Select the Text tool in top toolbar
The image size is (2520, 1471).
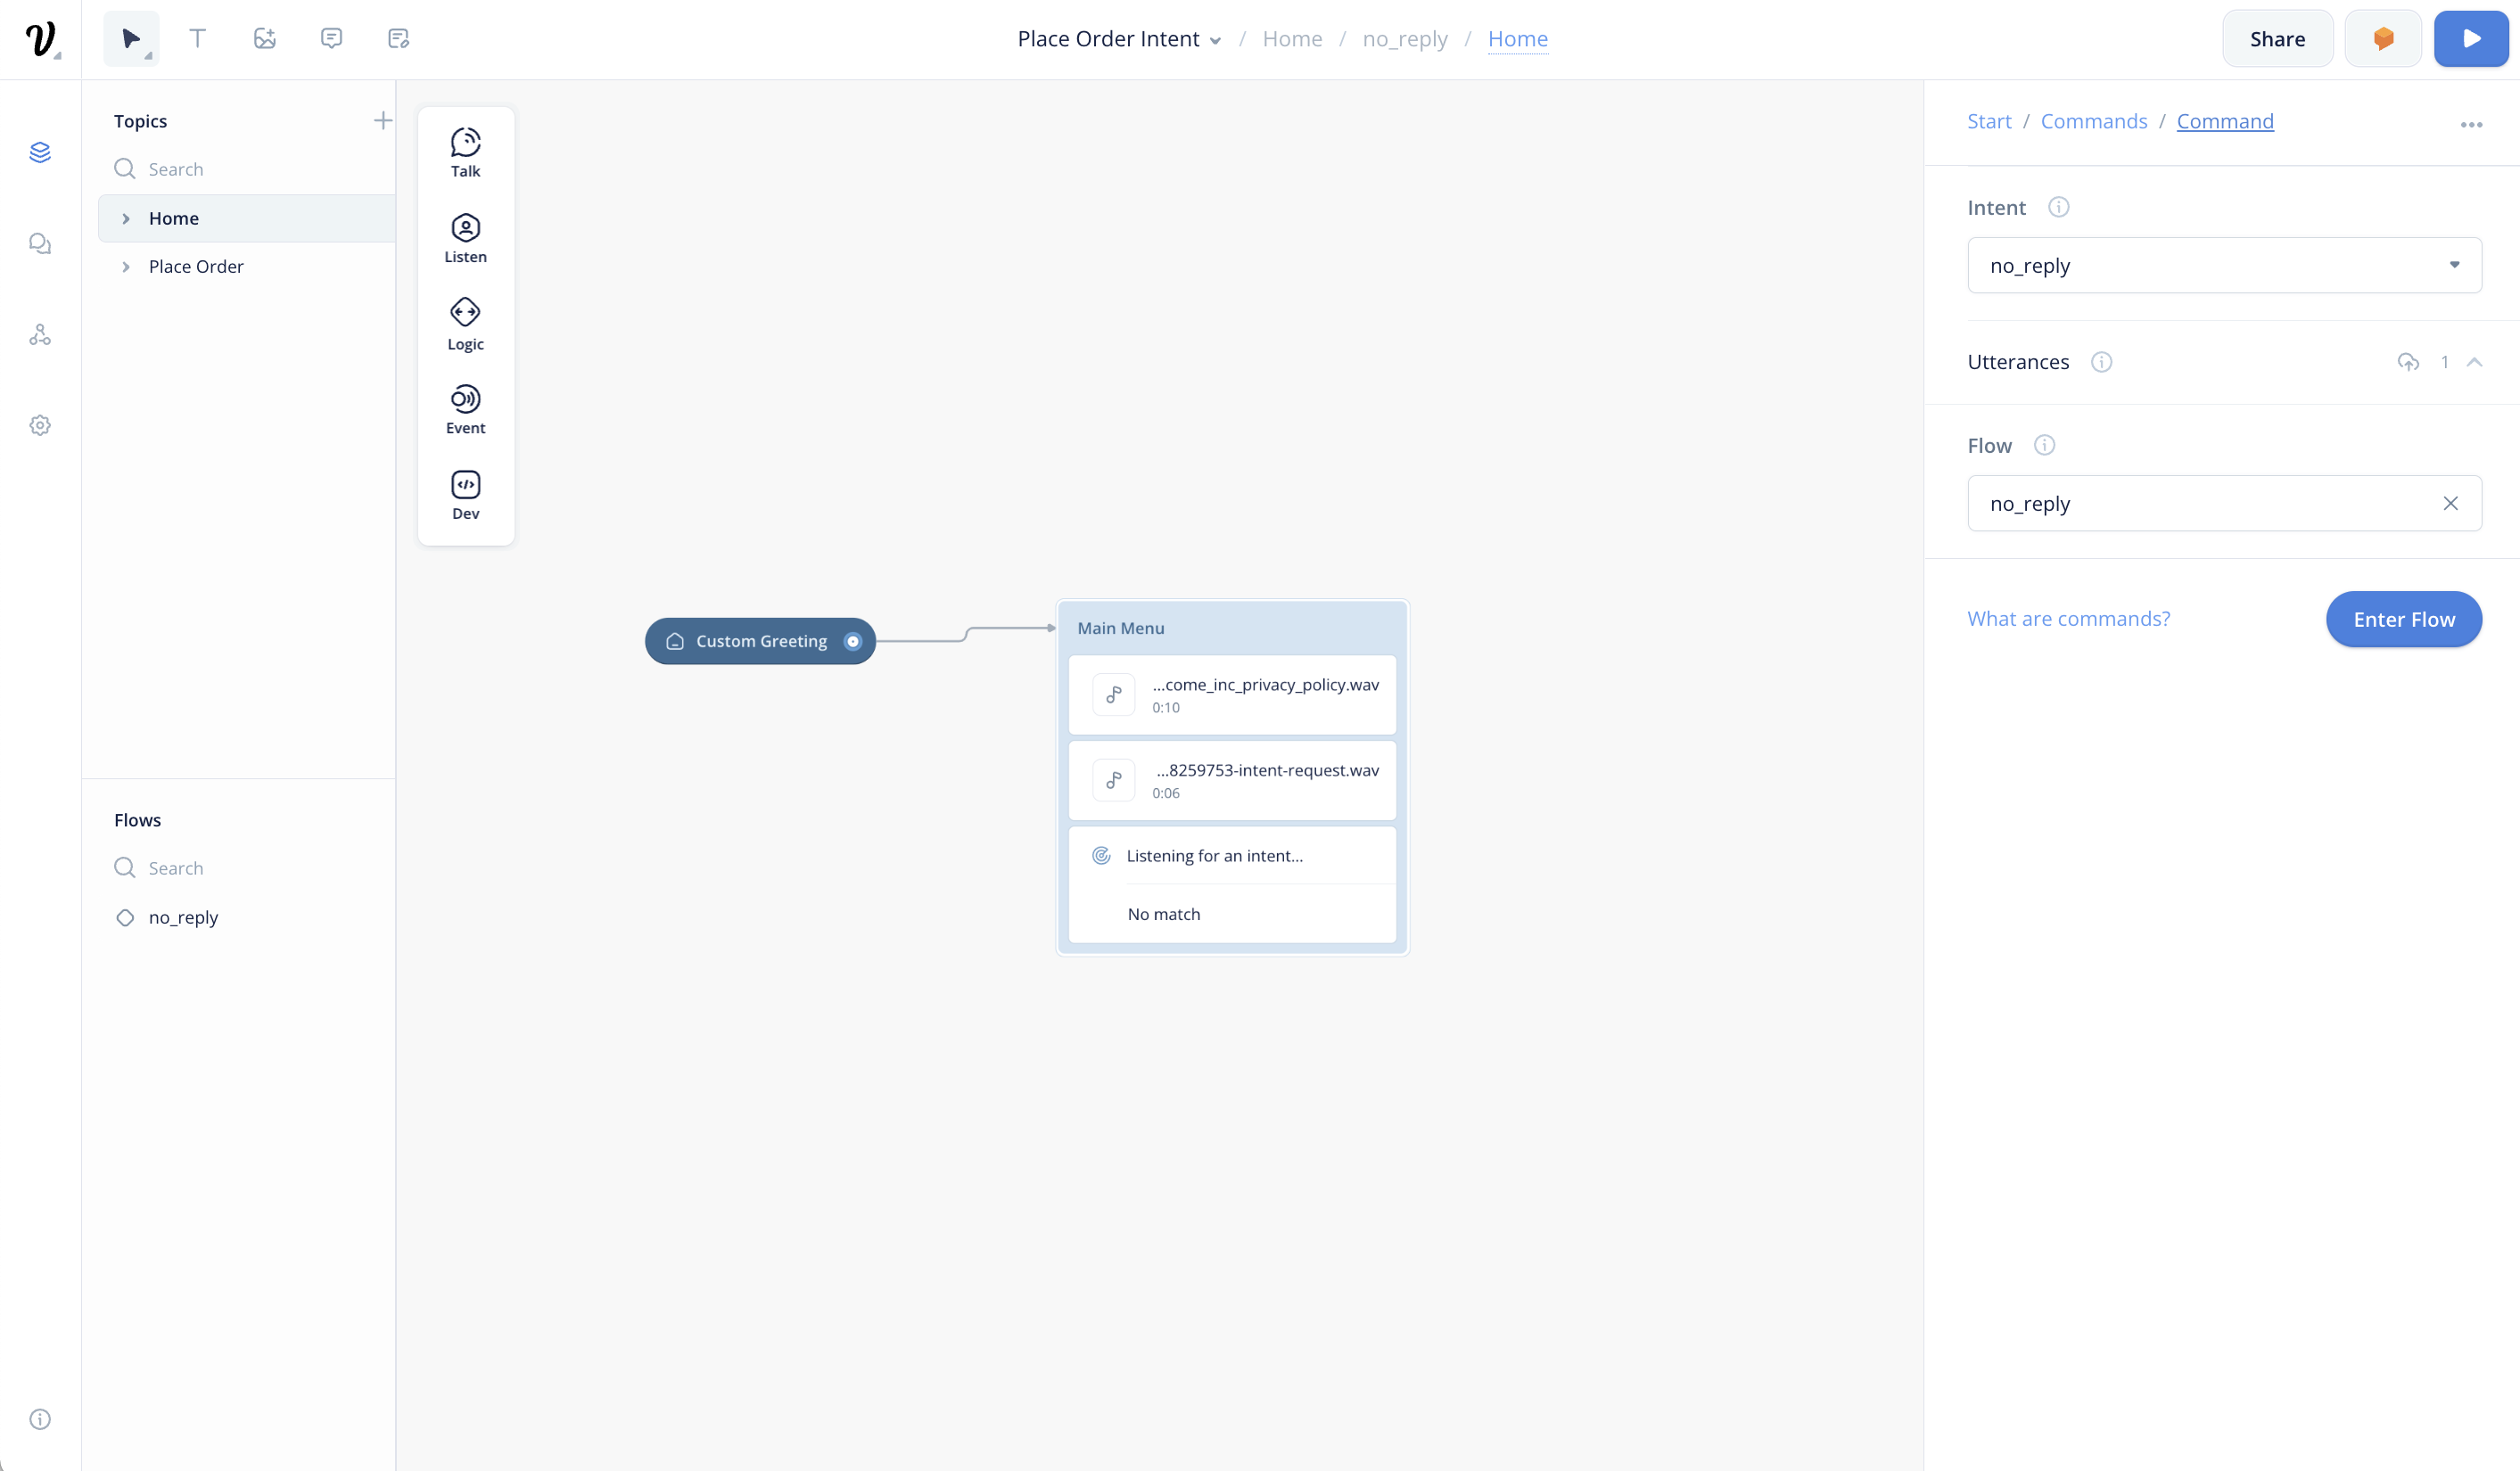pos(198,39)
